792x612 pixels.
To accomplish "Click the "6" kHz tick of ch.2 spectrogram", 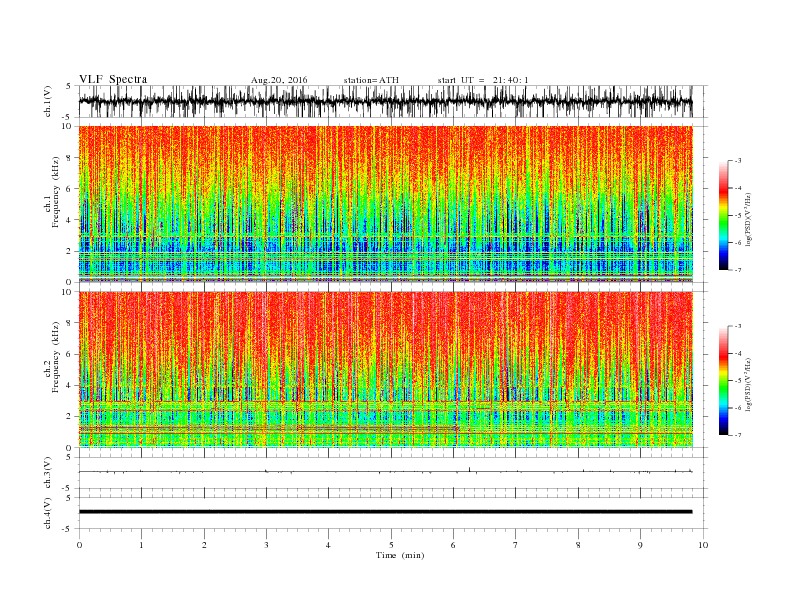I will pyautogui.click(x=70, y=354).
